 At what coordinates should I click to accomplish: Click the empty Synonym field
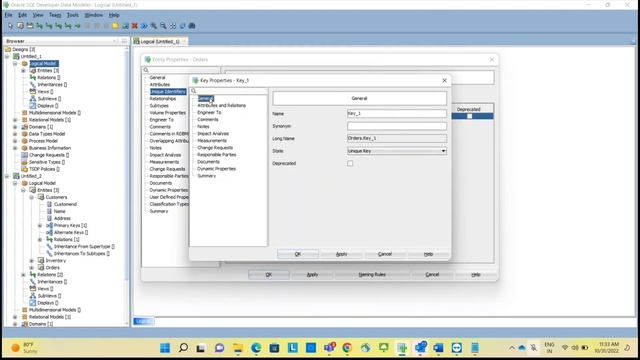397,126
